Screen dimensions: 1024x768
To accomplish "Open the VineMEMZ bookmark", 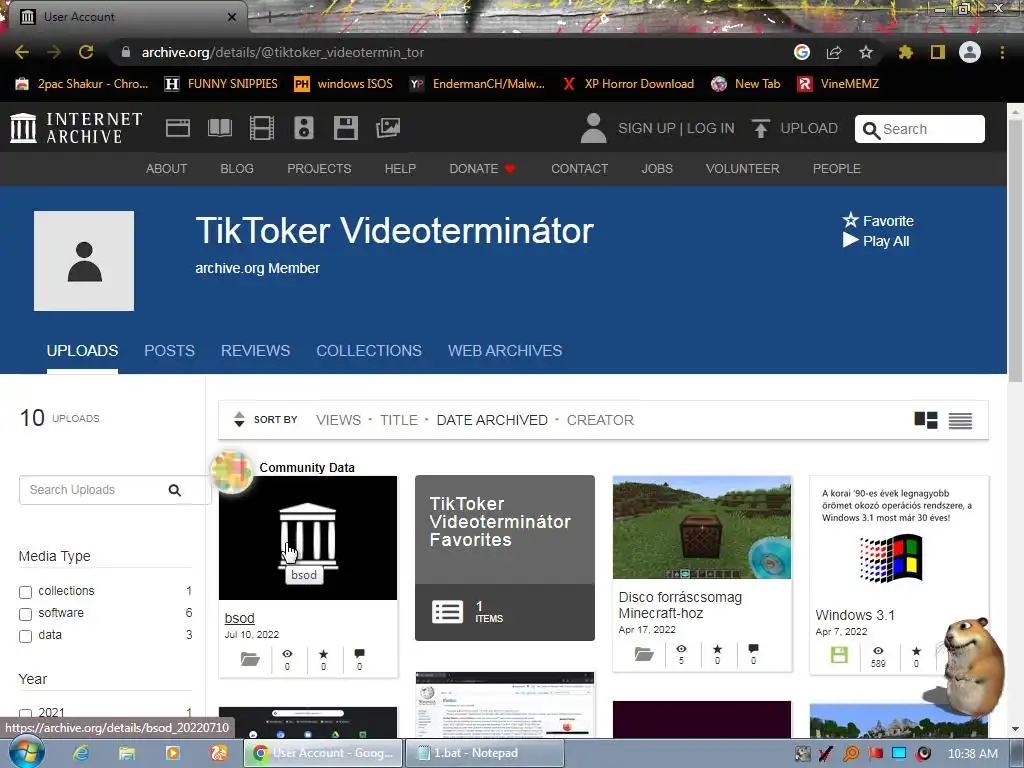I will coord(838,84).
